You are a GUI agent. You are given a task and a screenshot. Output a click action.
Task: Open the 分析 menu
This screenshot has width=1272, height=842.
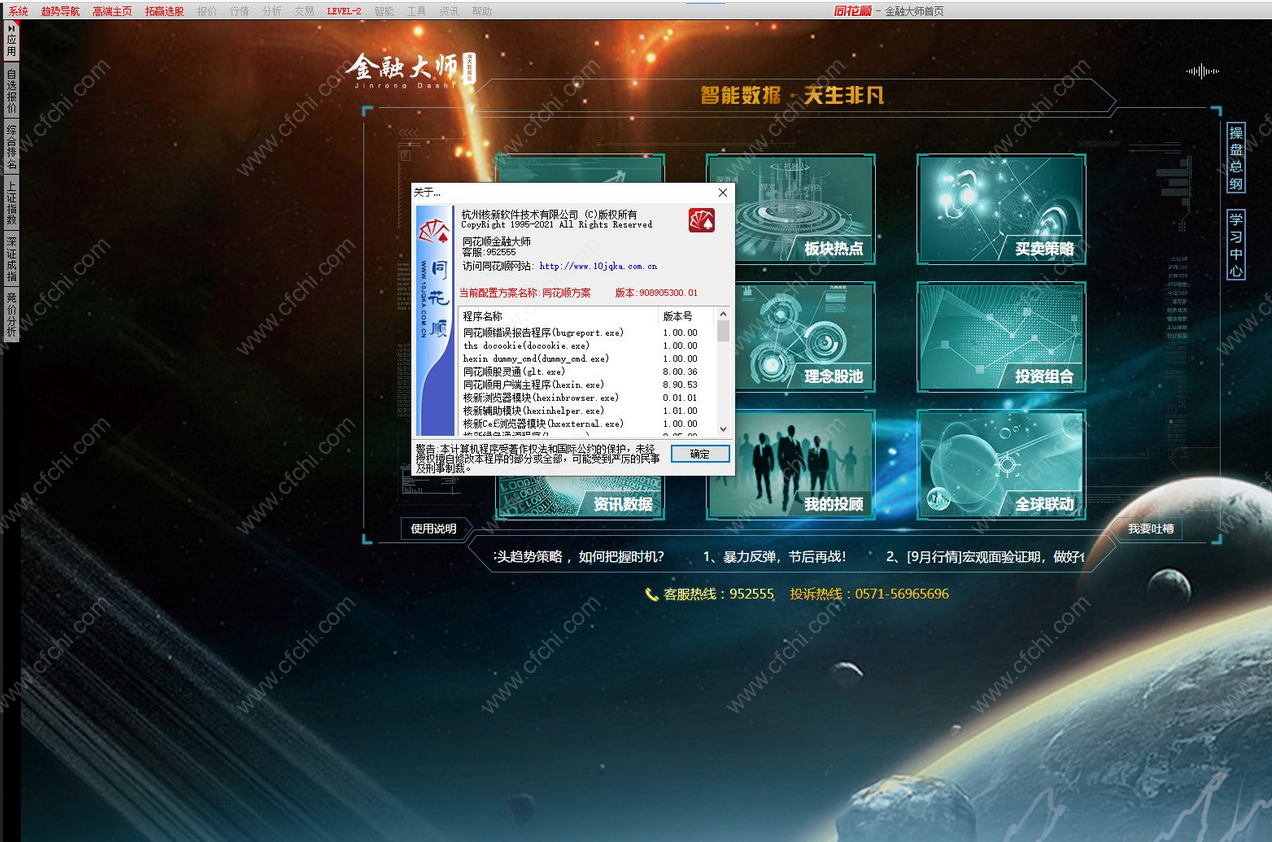coord(272,11)
